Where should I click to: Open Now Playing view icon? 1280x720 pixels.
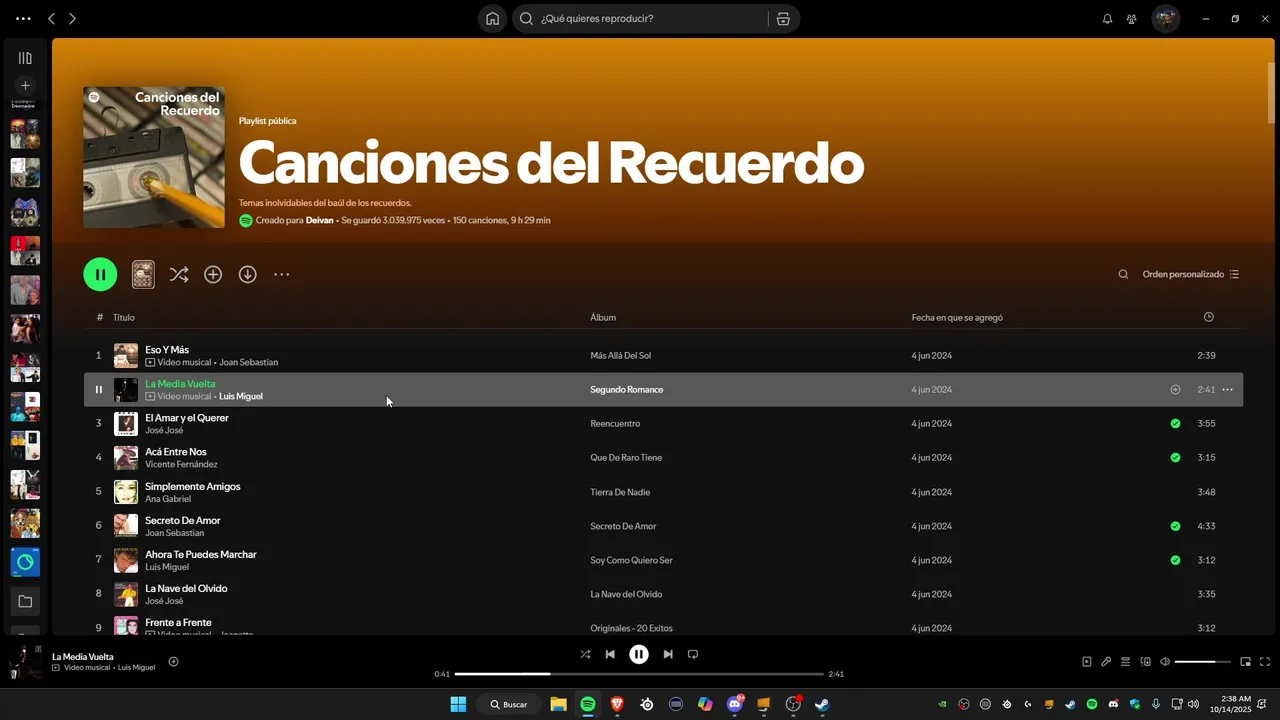pyautogui.click(x=1087, y=662)
